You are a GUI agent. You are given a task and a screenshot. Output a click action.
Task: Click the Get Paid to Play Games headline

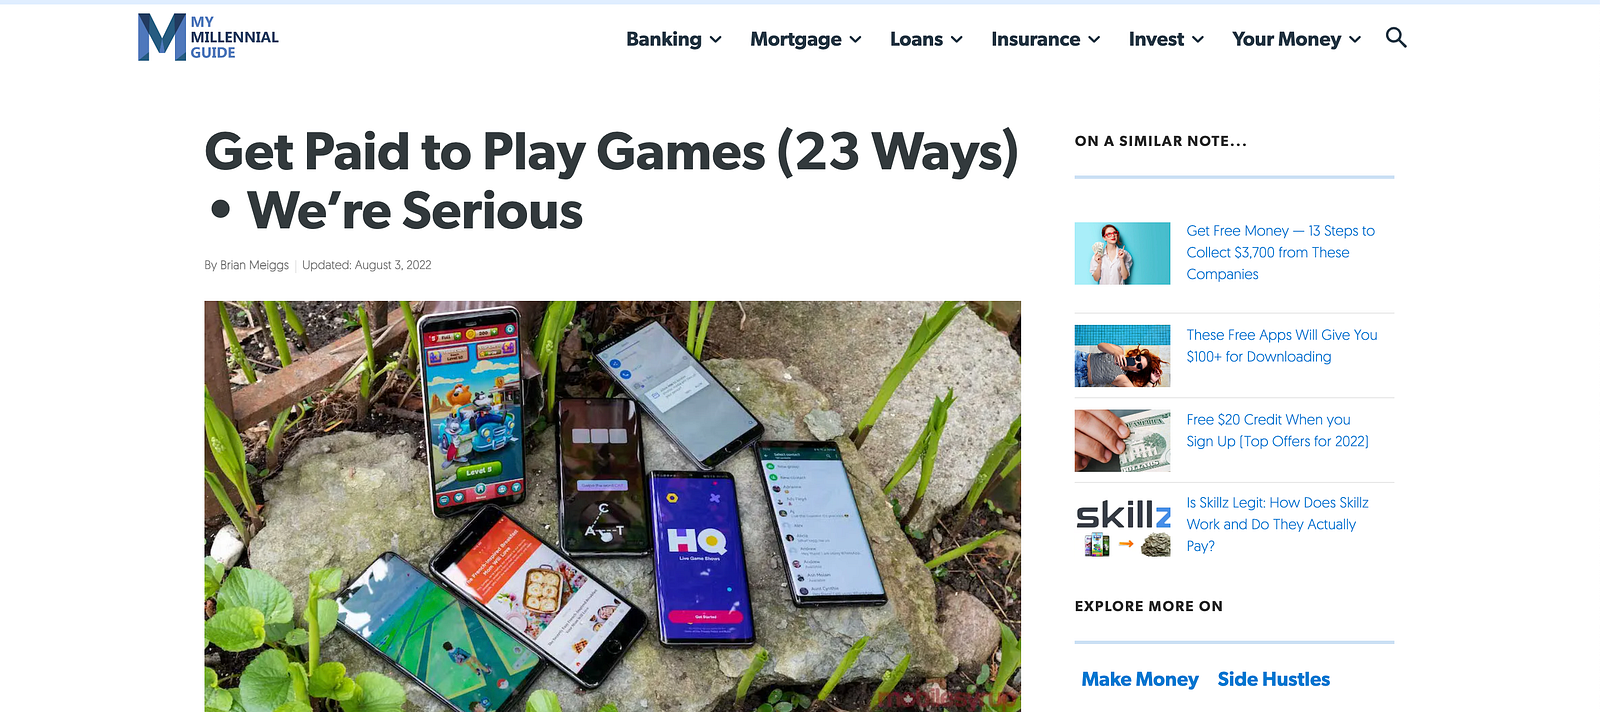pyautogui.click(x=612, y=181)
